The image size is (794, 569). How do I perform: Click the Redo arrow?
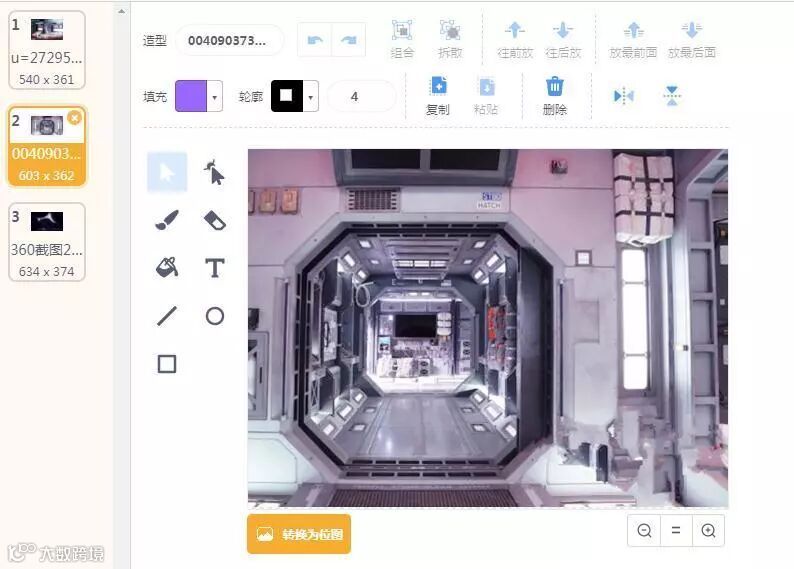[348, 39]
